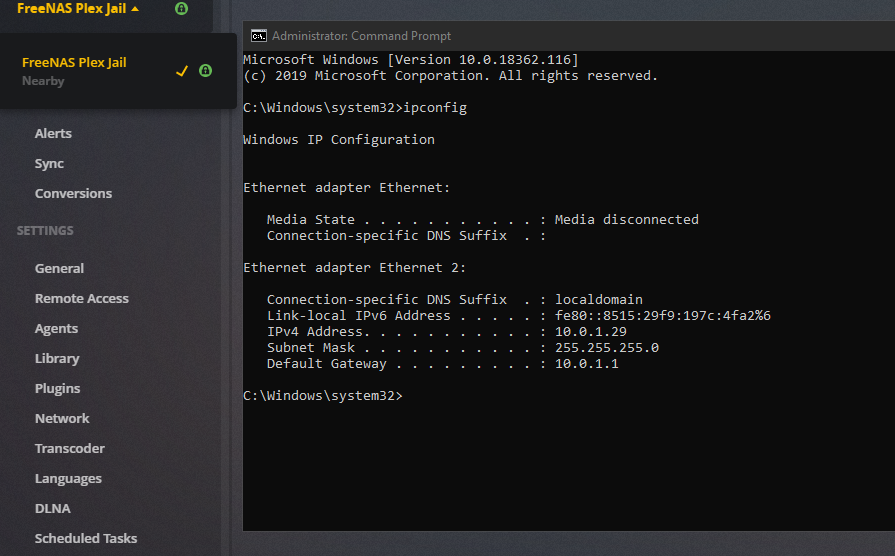The image size is (895, 556).
Task: Click the Media disconnected status text
Action: (627, 220)
